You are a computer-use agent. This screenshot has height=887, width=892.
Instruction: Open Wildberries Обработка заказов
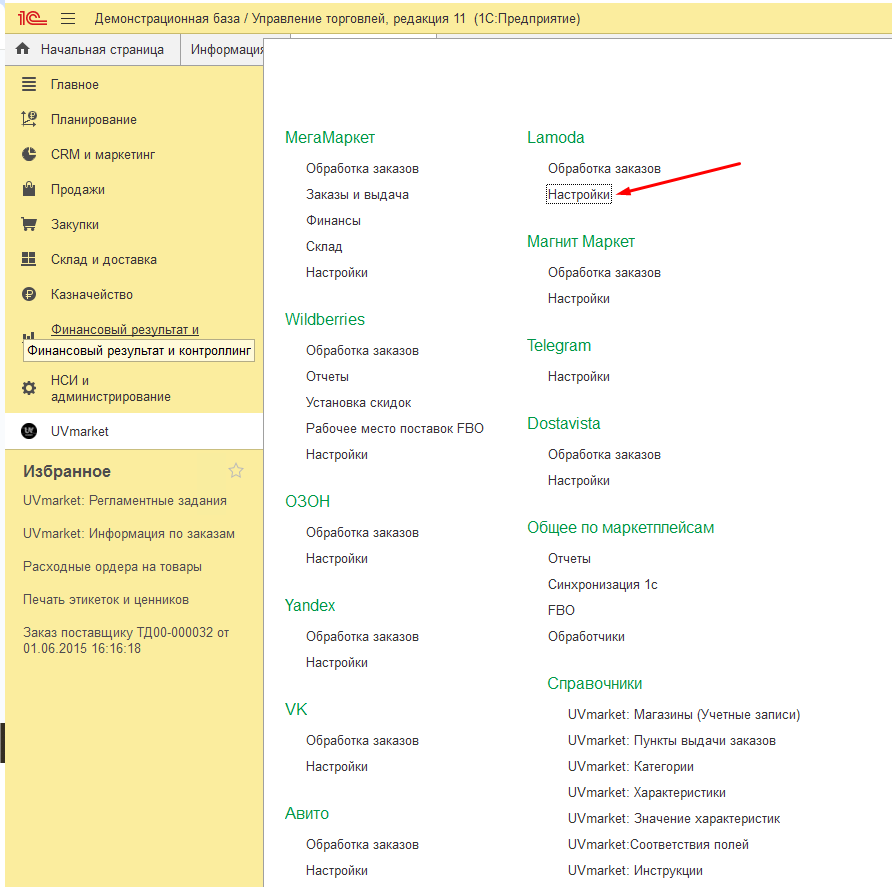[x=362, y=350]
